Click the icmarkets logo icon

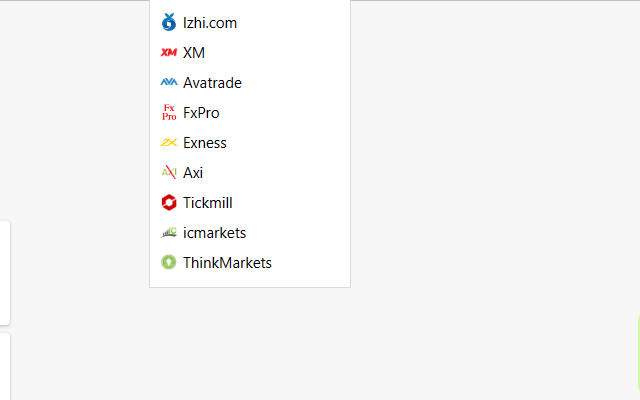(168, 233)
